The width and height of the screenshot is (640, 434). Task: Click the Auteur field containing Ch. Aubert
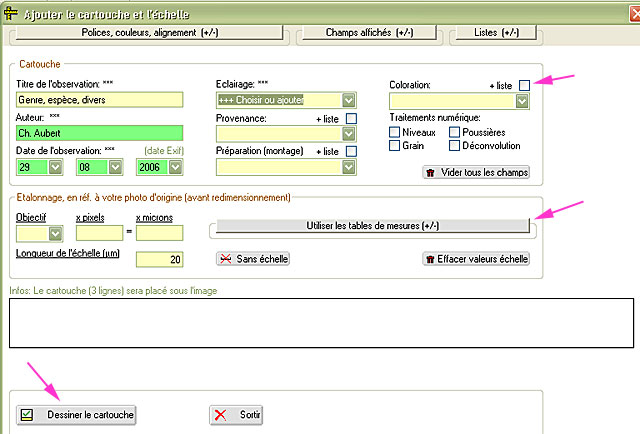click(100, 133)
